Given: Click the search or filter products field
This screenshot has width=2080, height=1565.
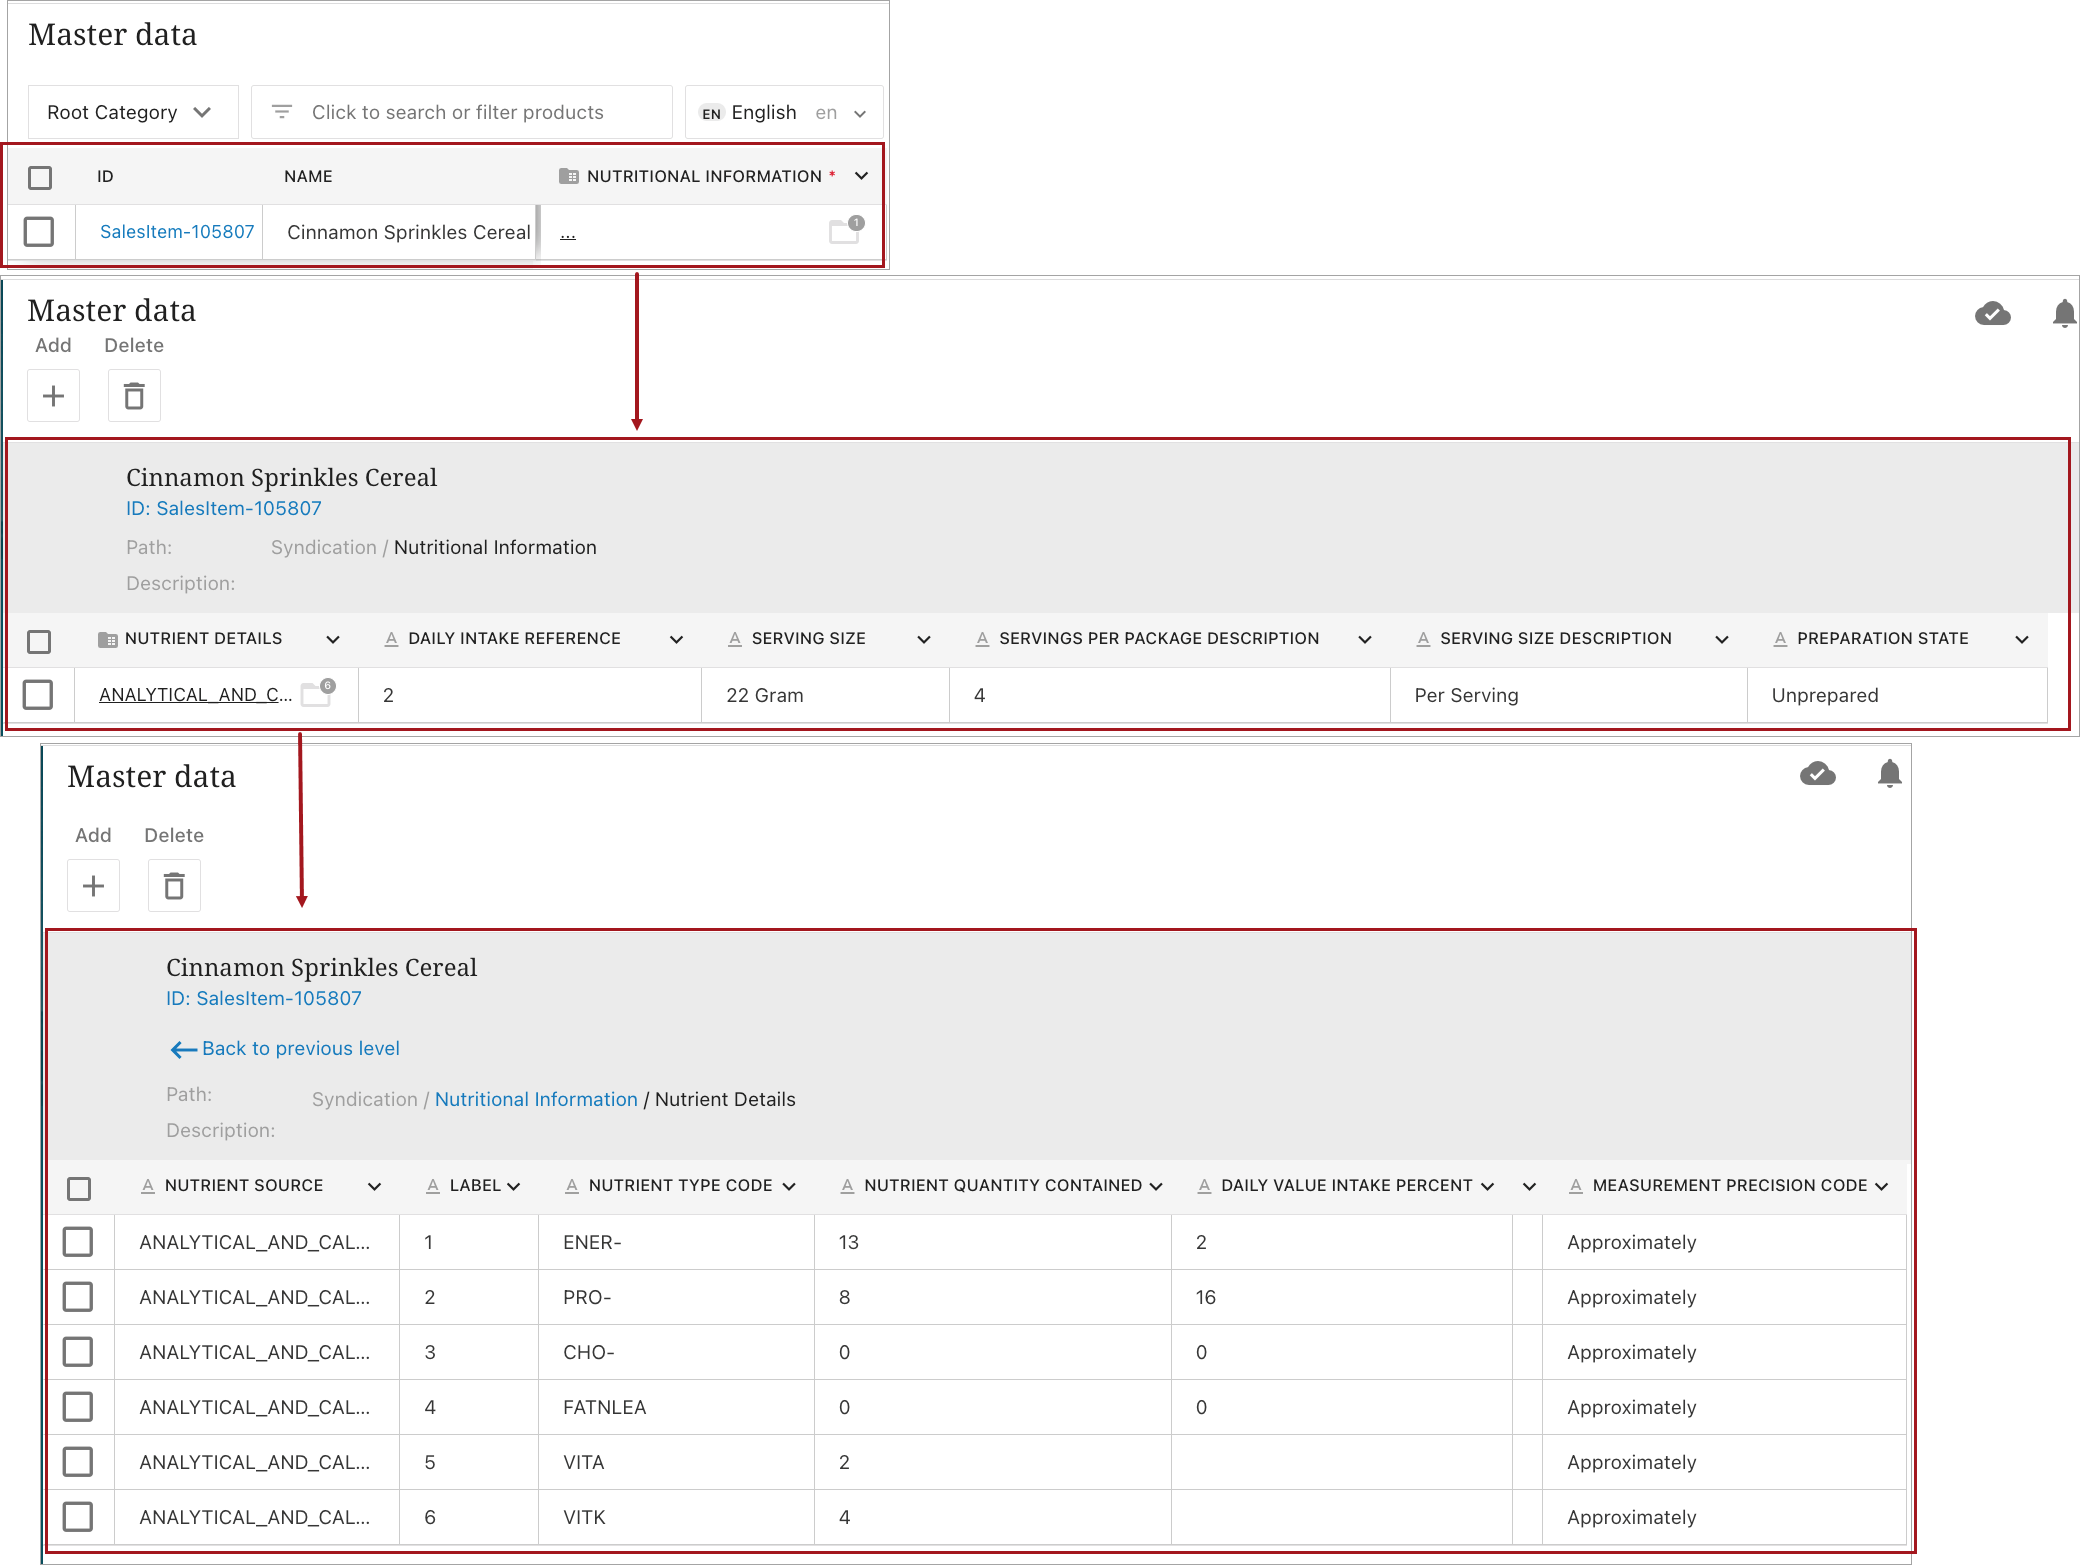Looking at the screenshot, I should (x=458, y=112).
